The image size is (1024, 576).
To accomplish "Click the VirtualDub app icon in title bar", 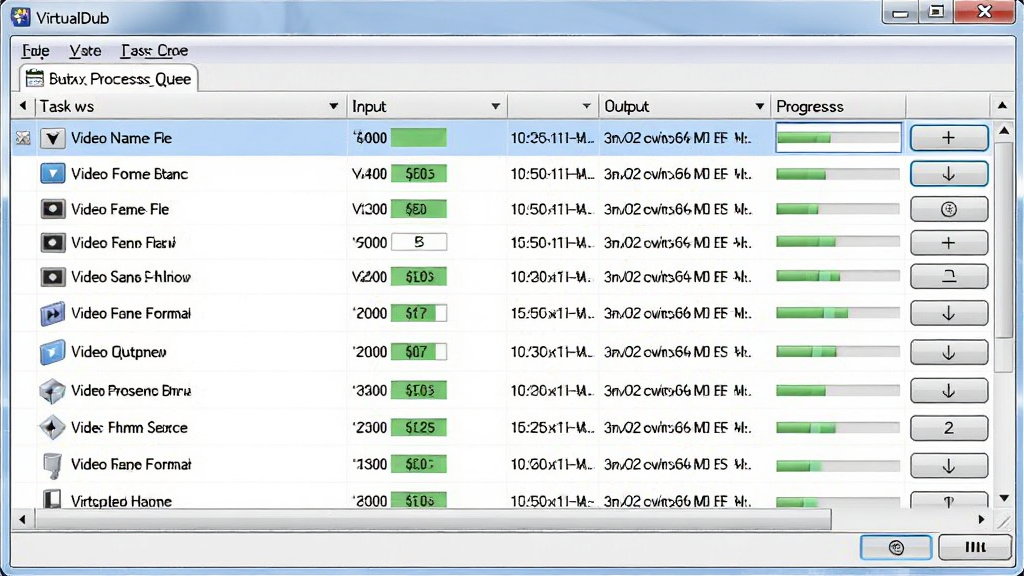I will 20,17.
